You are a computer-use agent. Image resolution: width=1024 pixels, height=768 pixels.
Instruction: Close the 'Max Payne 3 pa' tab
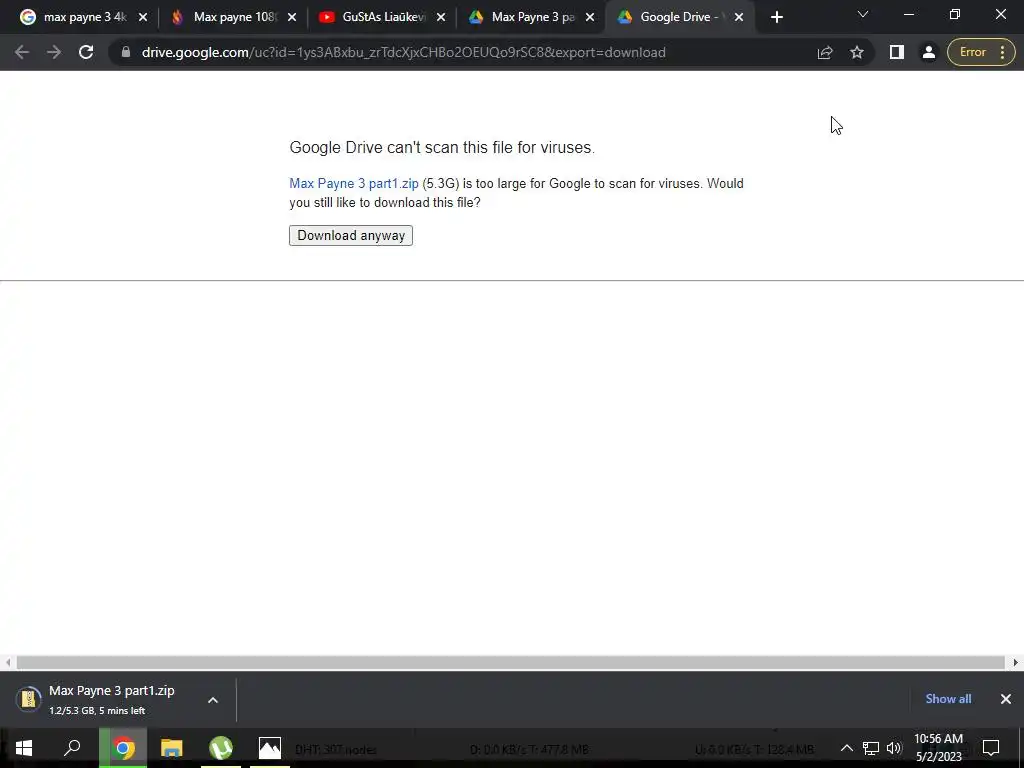click(x=590, y=18)
